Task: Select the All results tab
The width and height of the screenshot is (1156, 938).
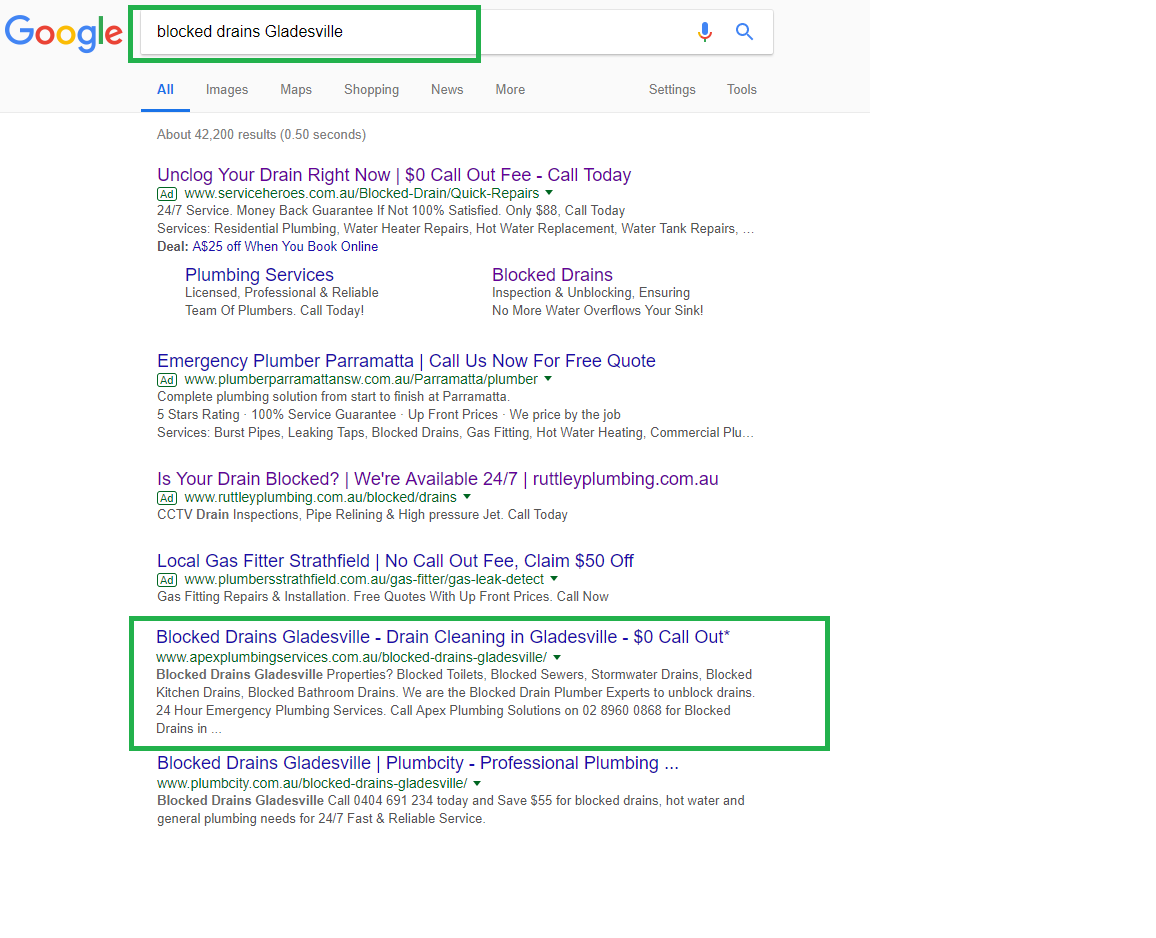Action: (165, 89)
